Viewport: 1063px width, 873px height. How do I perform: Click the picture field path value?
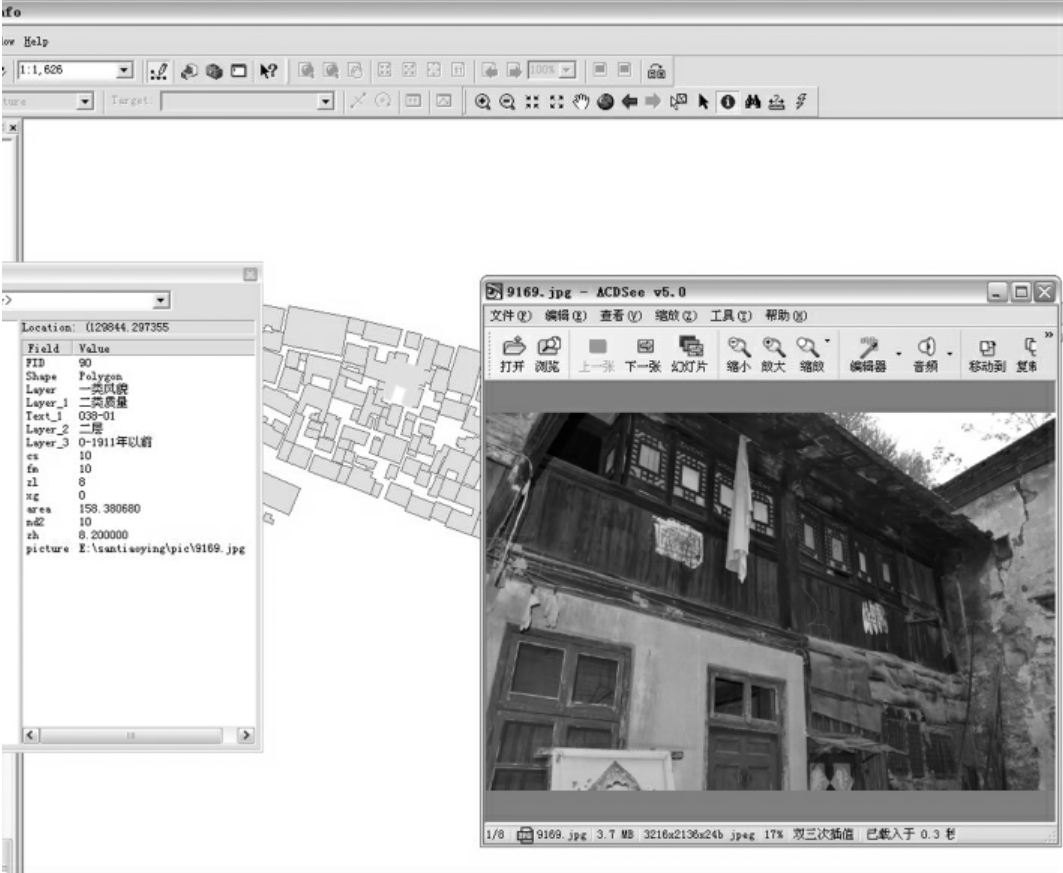pyautogui.click(x=162, y=549)
